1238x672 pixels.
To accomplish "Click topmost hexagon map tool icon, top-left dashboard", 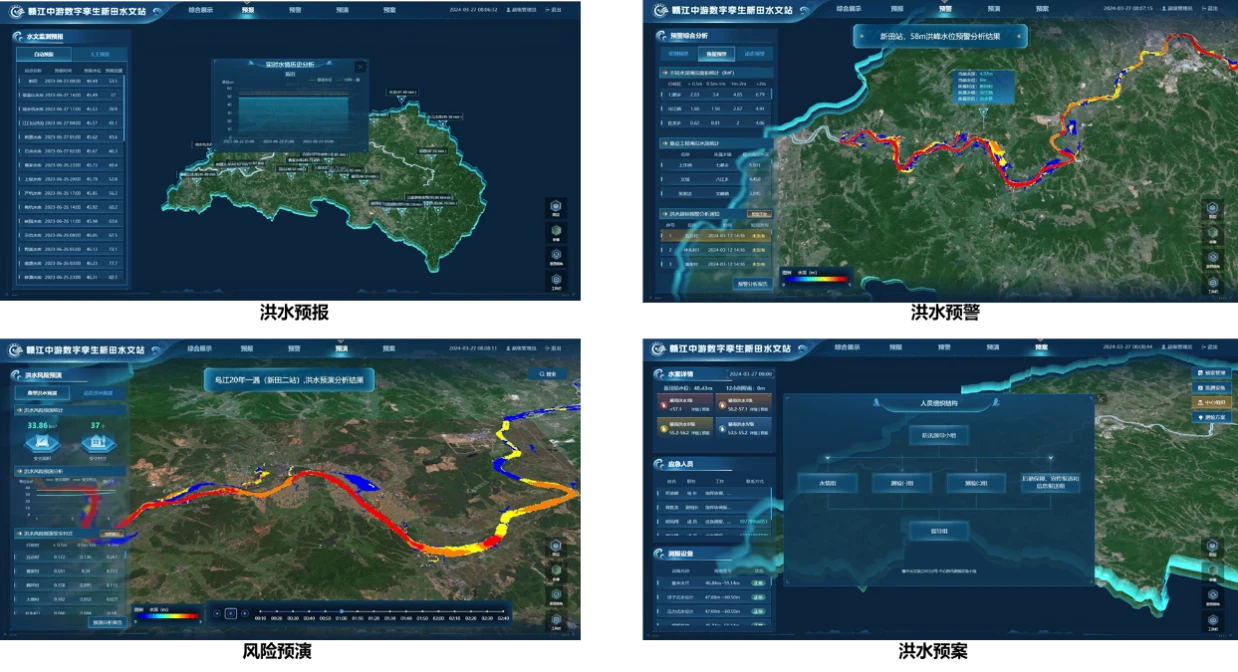I will pos(556,207).
